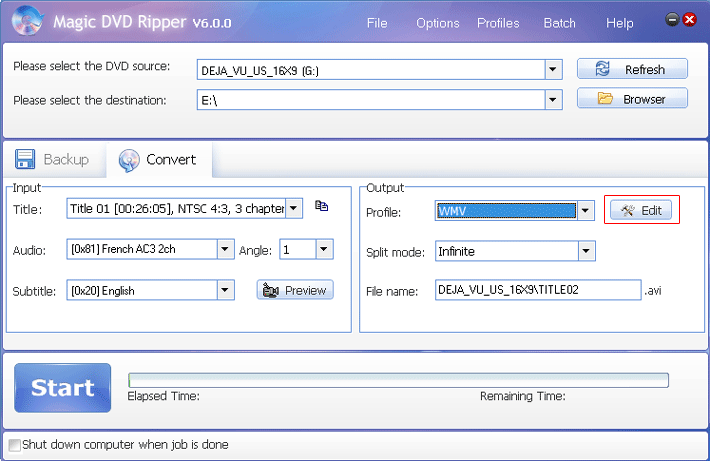Click Edit to modify the profile
710x462 pixels.
[x=641, y=210]
